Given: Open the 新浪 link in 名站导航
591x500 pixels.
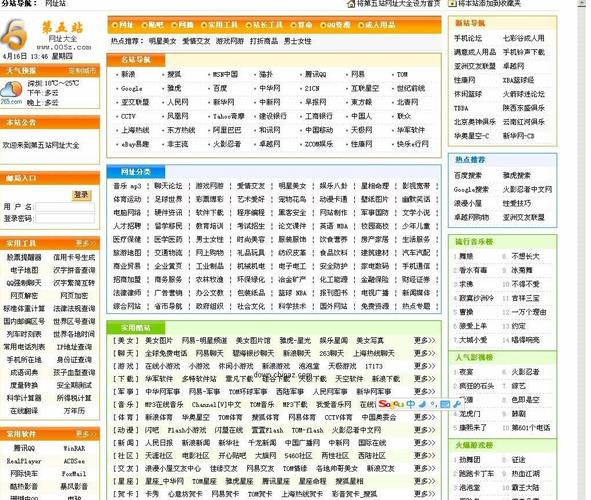Looking at the screenshot, I should click(128, 74).
